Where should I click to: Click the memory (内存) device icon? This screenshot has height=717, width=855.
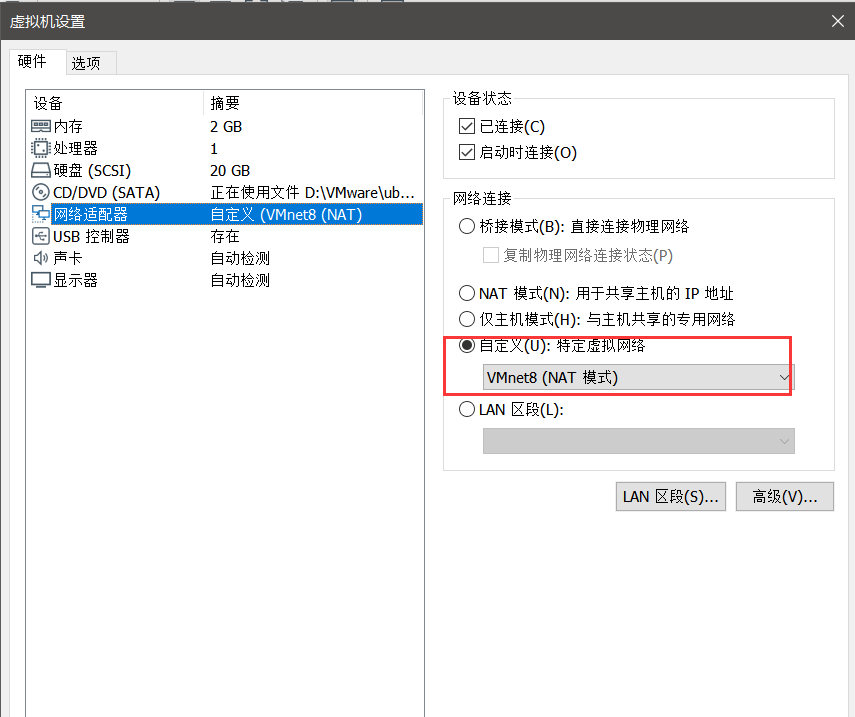41,126
